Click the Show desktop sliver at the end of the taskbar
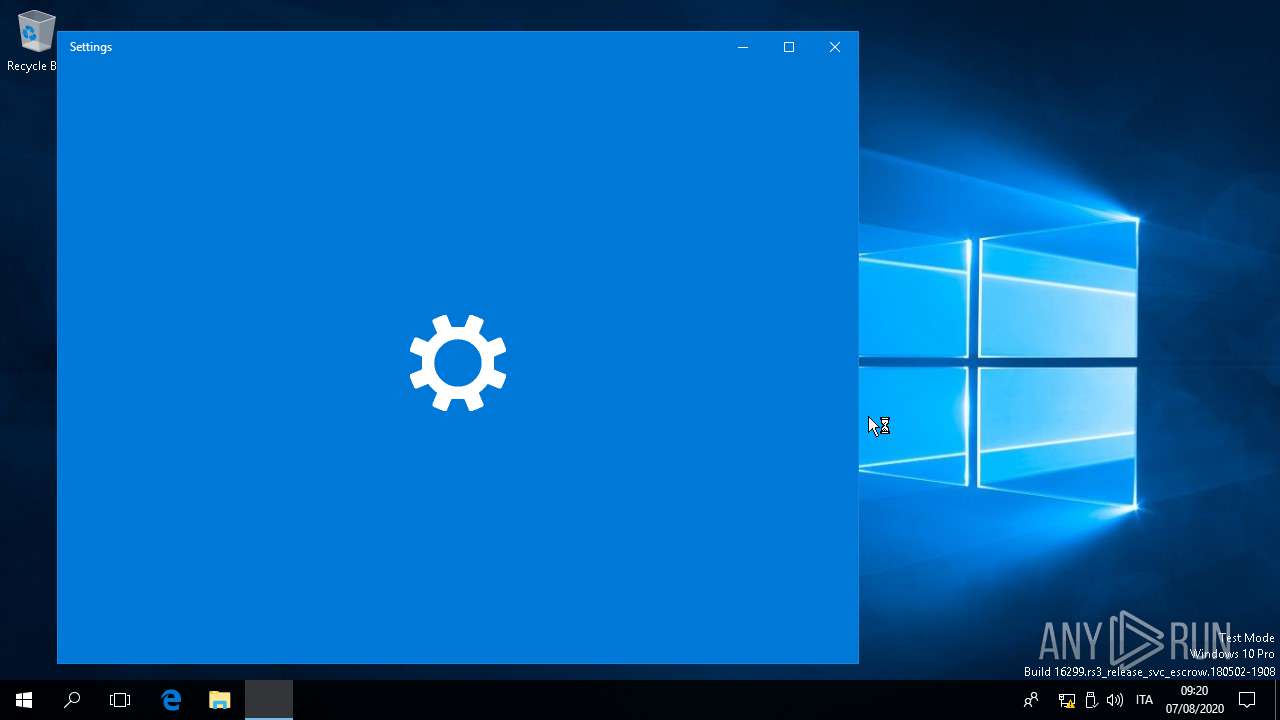The width and height of the screenshot is (1280, 720). tap(1277, 700)
